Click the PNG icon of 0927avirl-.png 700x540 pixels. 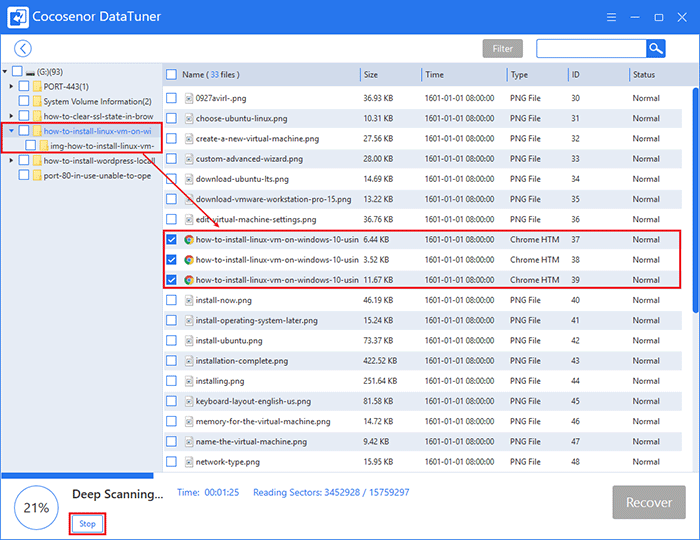click(189, 98)
